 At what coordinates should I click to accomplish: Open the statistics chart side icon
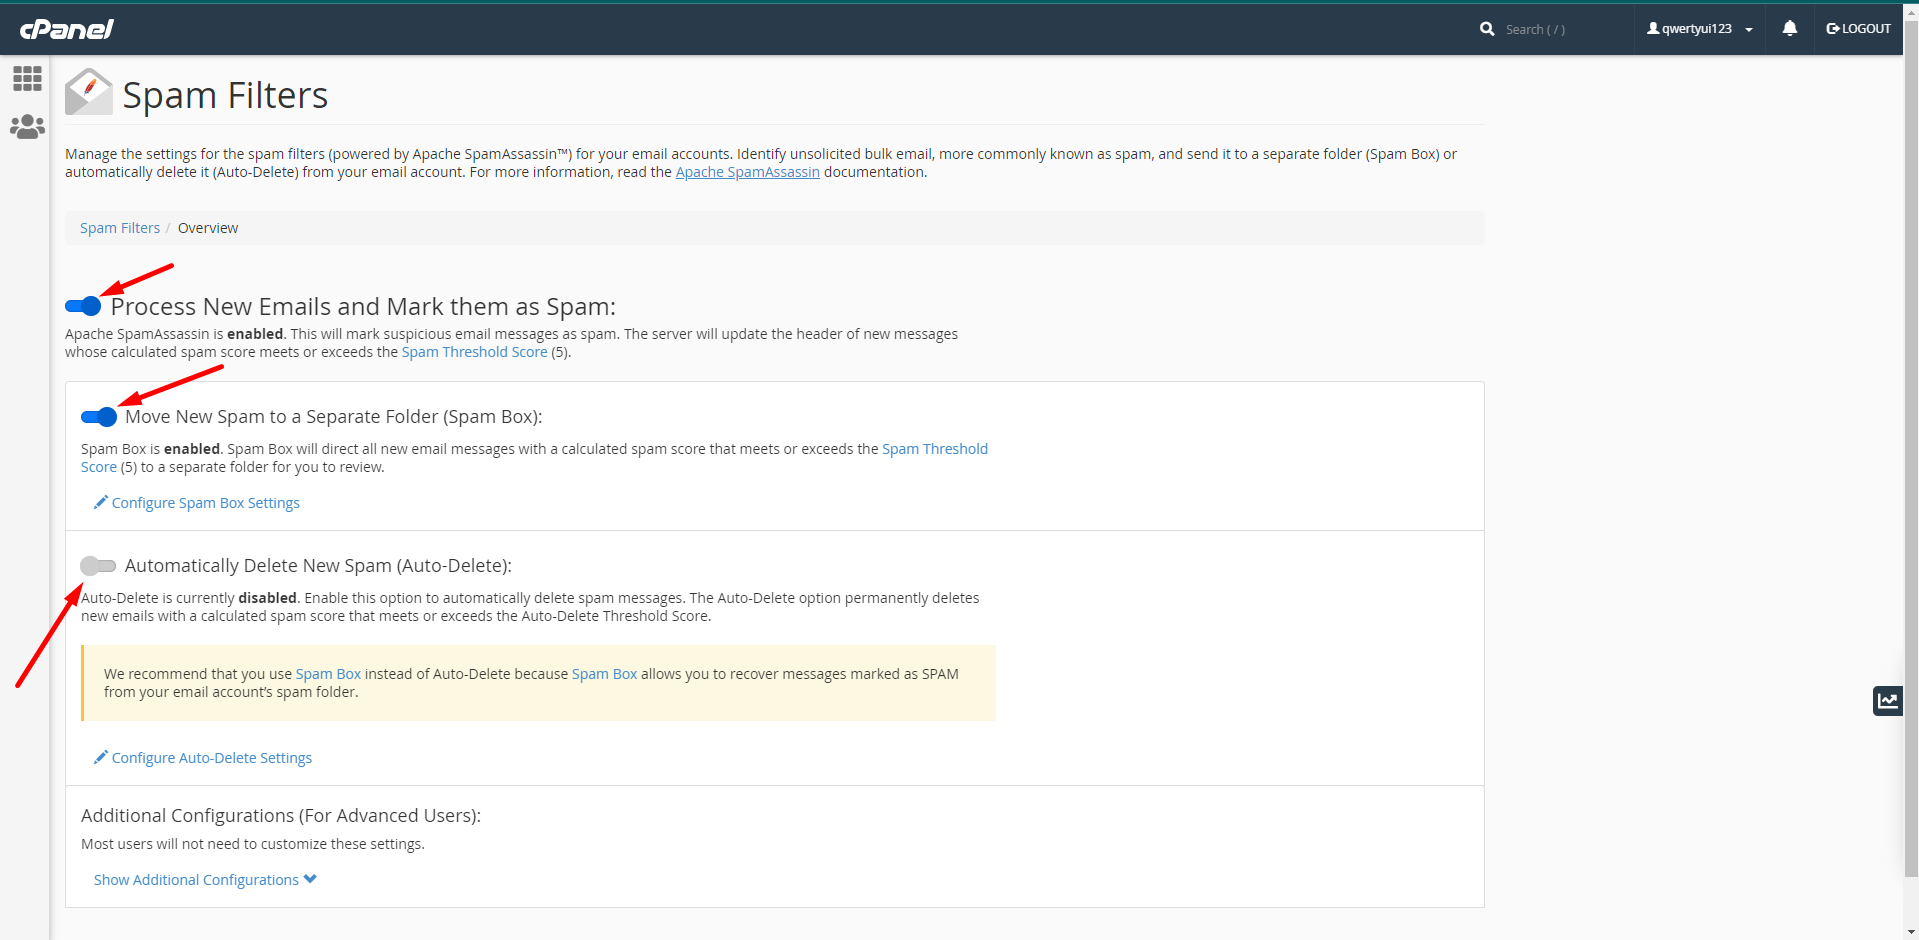click(1887, 701)
